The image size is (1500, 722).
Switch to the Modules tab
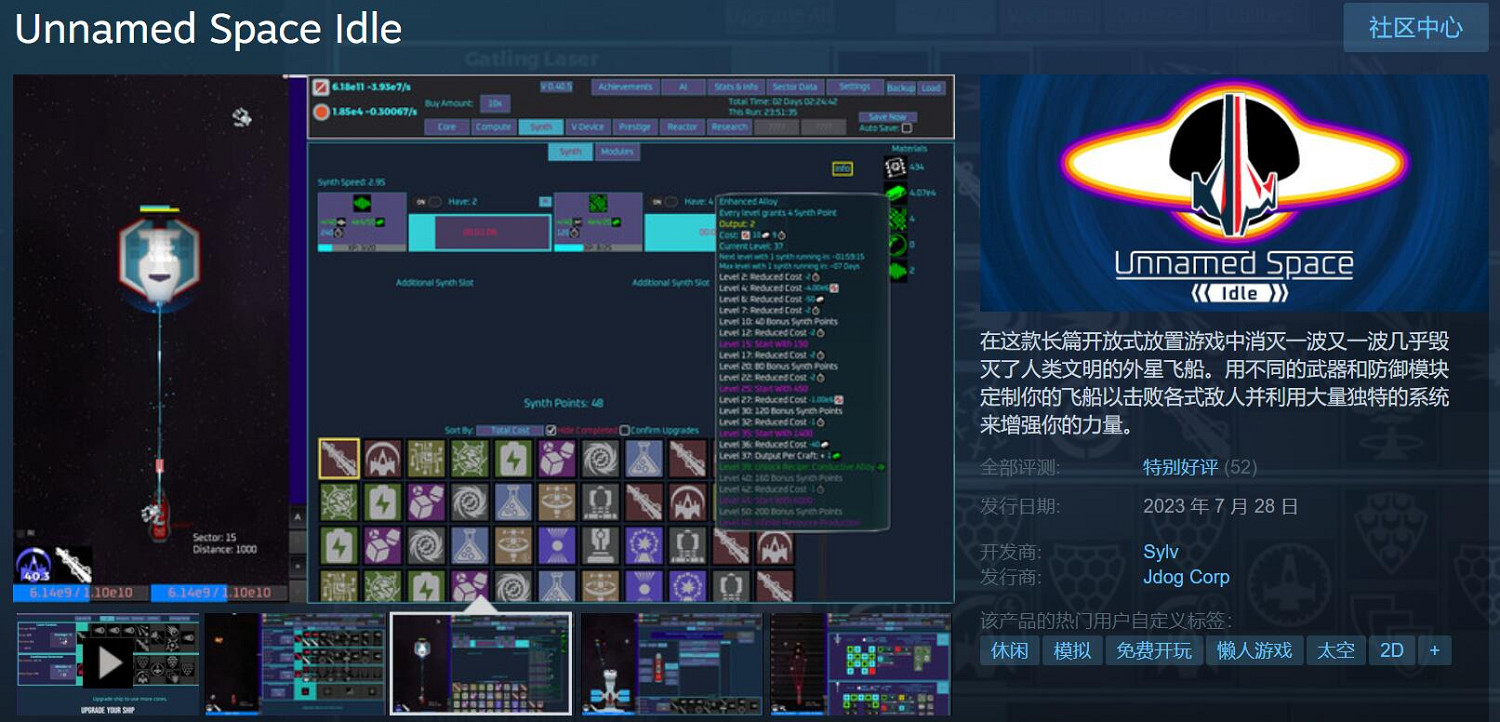click(x=618, y=152)
